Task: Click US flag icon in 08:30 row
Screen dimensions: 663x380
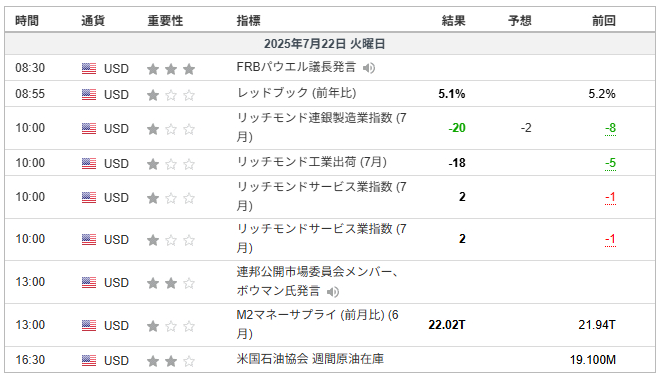Action: coord(89,68)
